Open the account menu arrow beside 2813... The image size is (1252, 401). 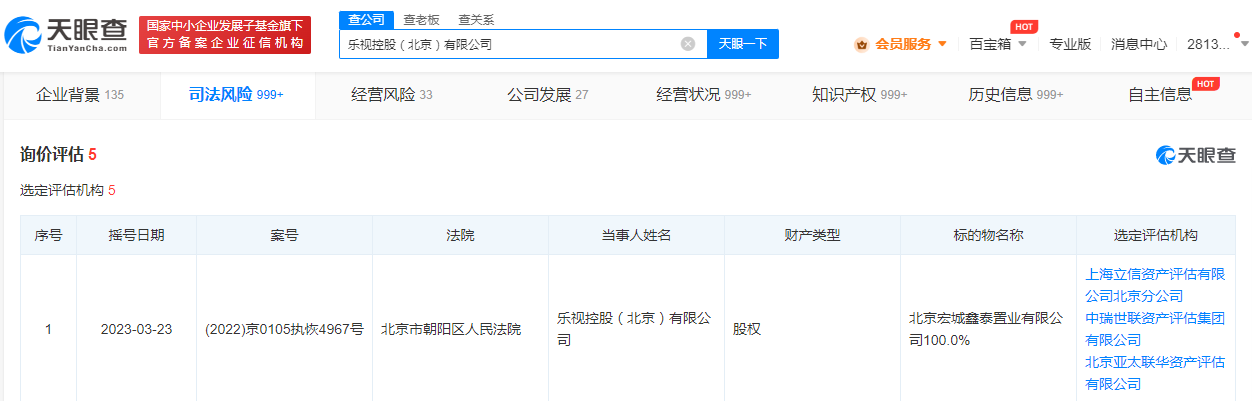(1243, 44)
